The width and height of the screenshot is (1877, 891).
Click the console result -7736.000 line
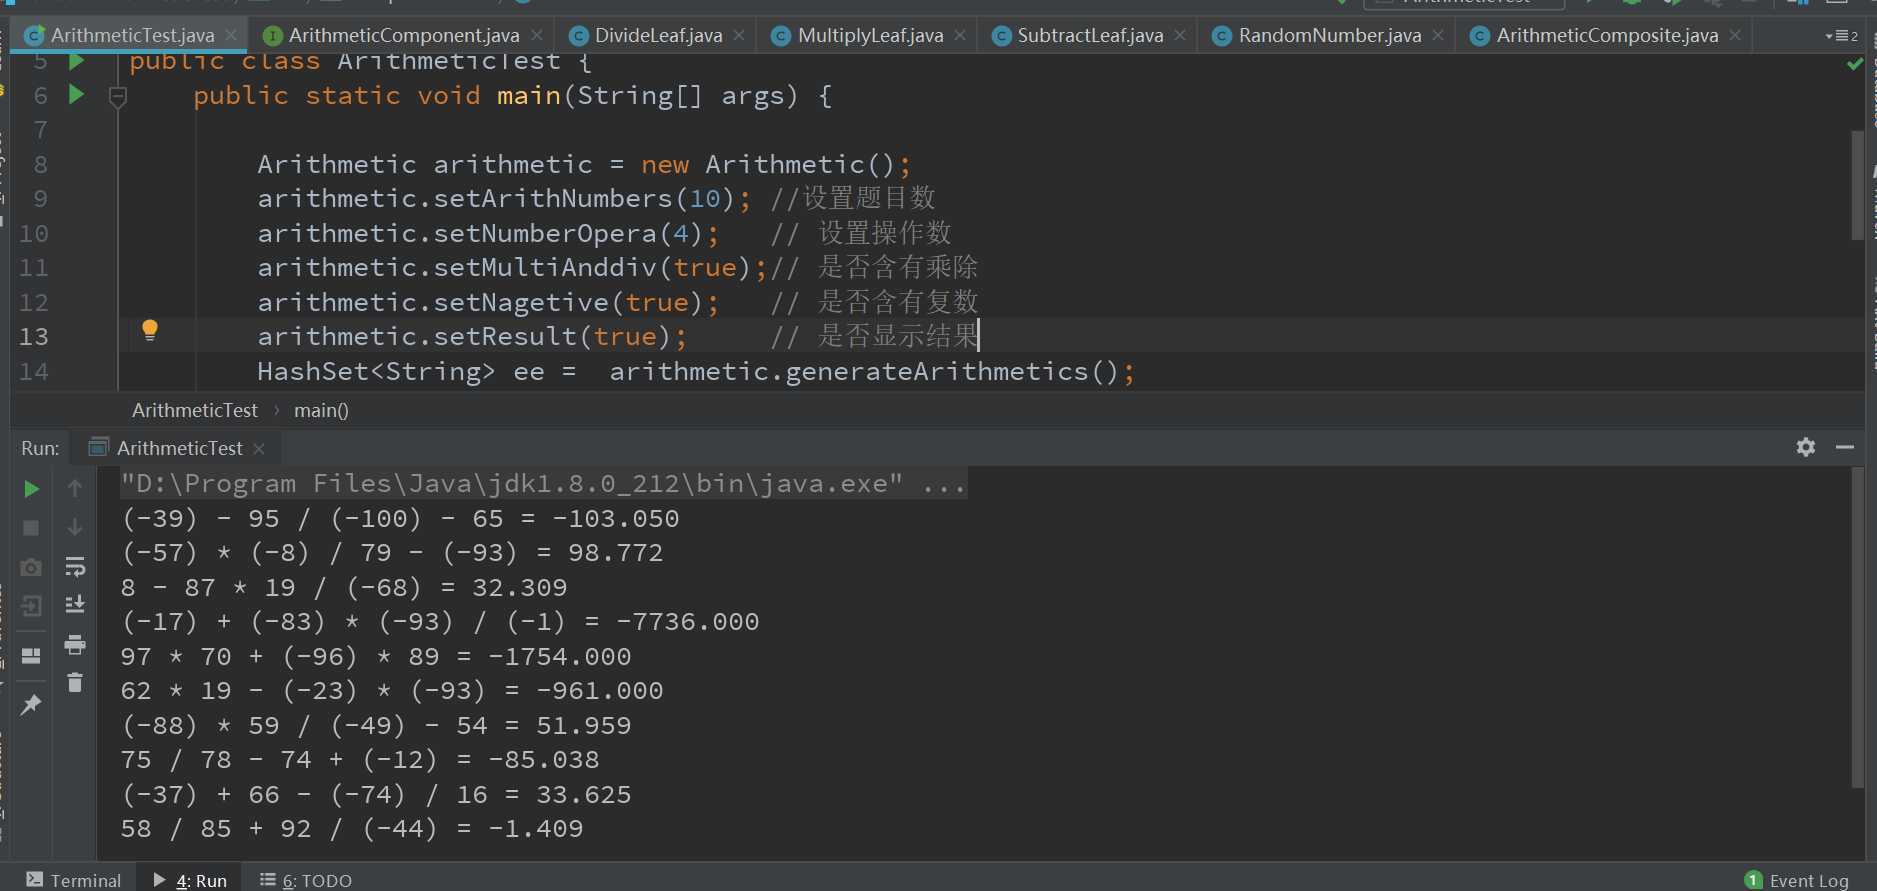pos(440,622)
